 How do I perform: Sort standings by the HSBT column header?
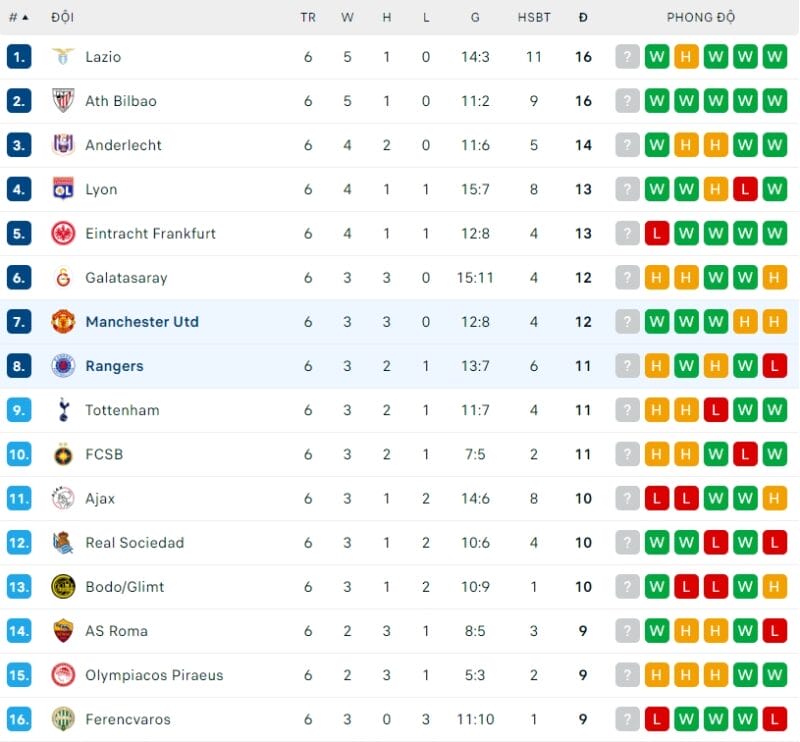(x=534, y=17)
